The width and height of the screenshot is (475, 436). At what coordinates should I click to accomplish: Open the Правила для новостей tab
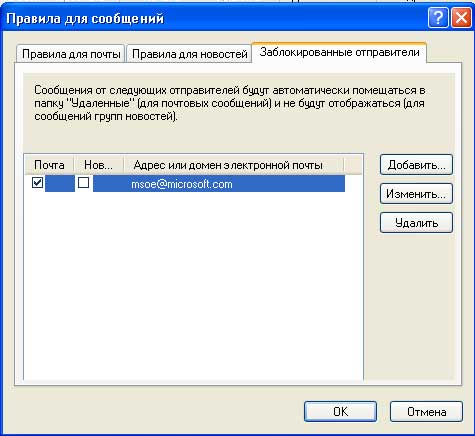click(189, 54)
